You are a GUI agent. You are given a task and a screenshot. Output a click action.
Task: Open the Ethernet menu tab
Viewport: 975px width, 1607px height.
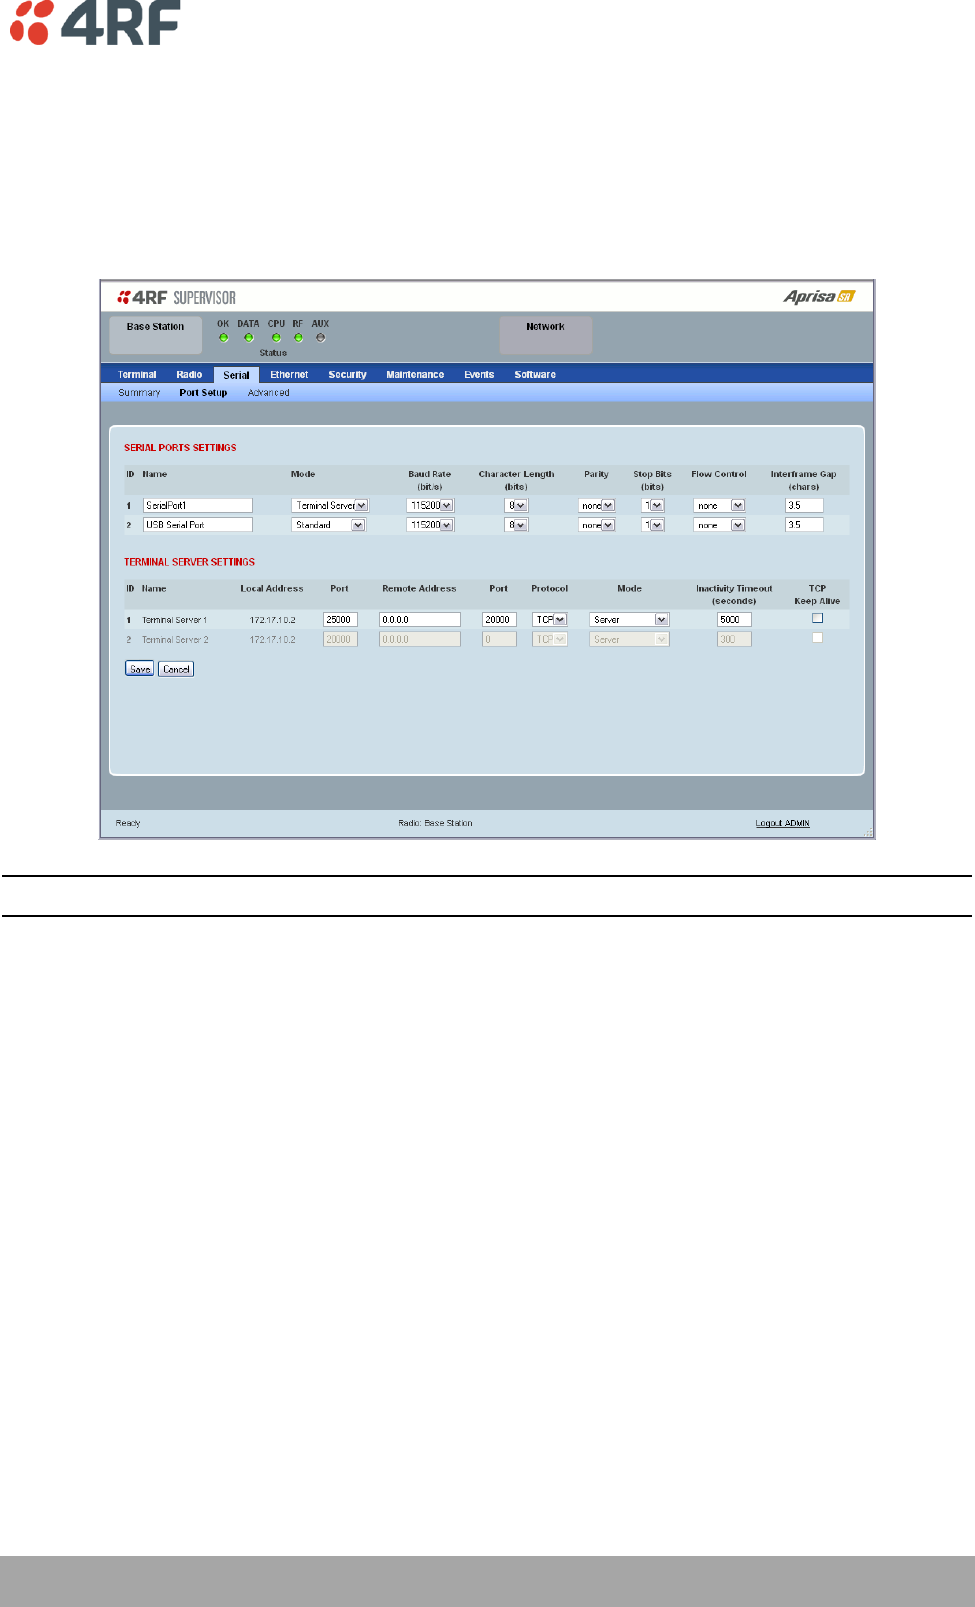tap(289, 375)
